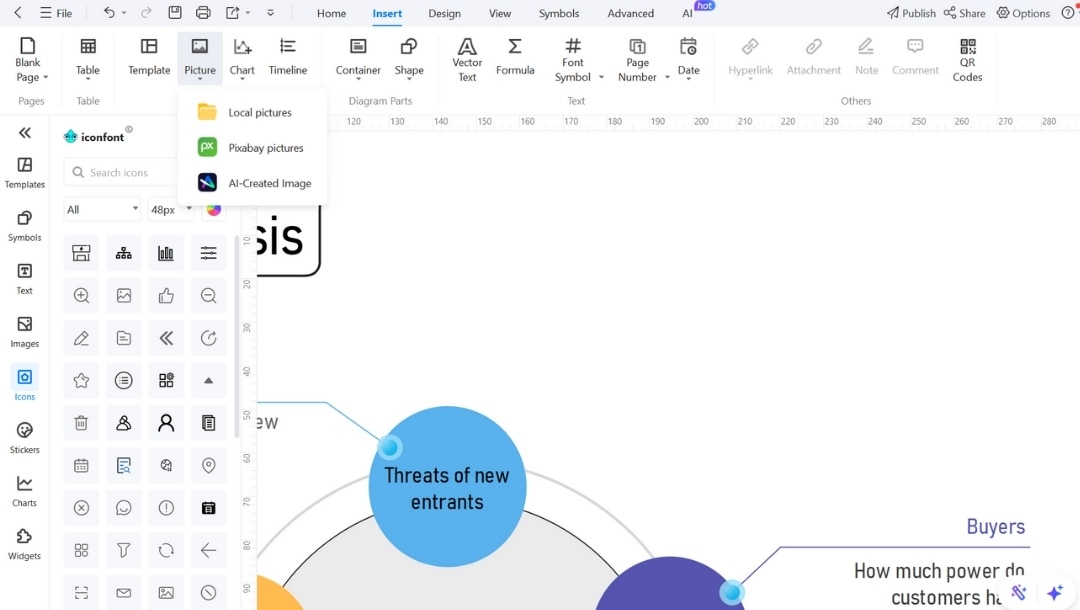The height and width of the screenshot is (610, 1080).
Task: Open Text panel in left sidebar
Action: point(25,278)
